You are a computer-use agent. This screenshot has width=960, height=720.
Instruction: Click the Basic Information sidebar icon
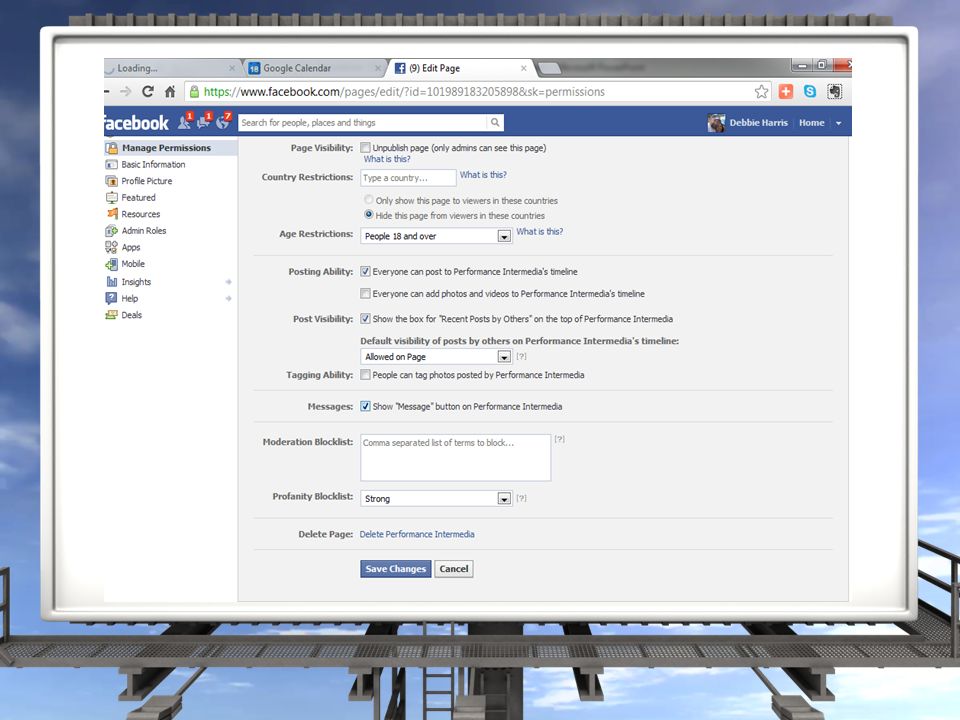pos(111,165)
